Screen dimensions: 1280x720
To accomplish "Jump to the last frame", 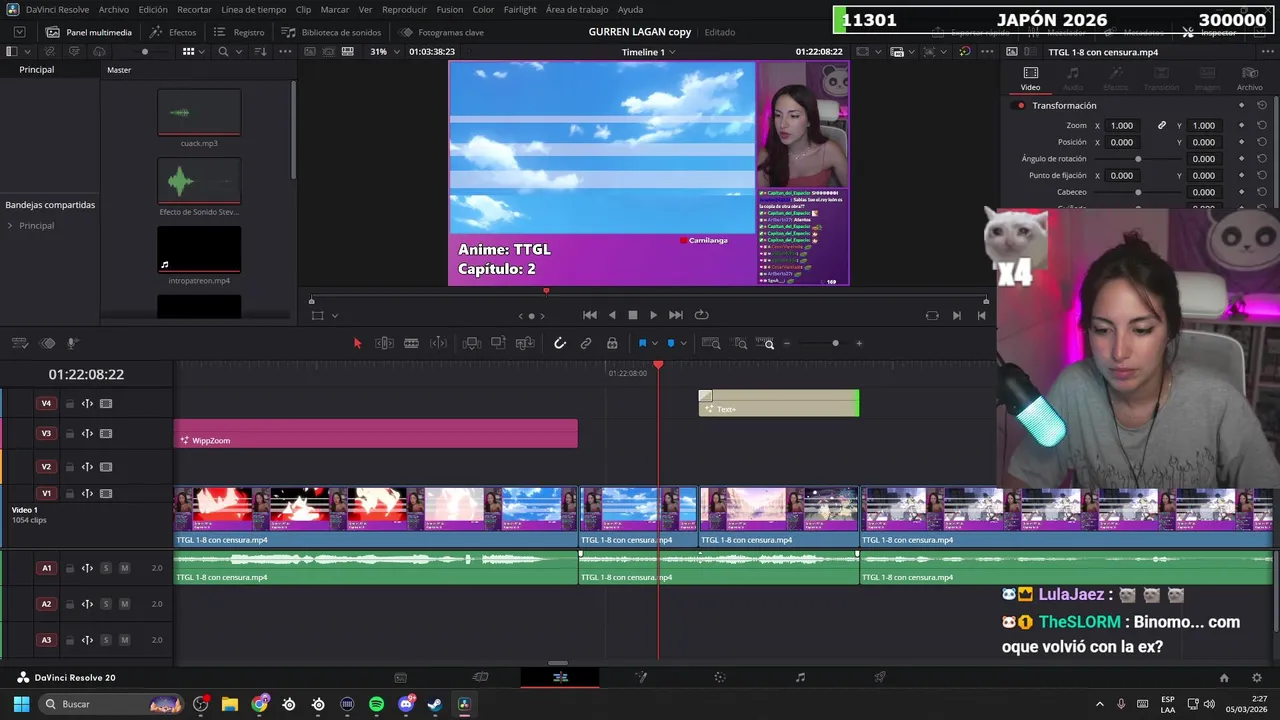I will (676, 315).
